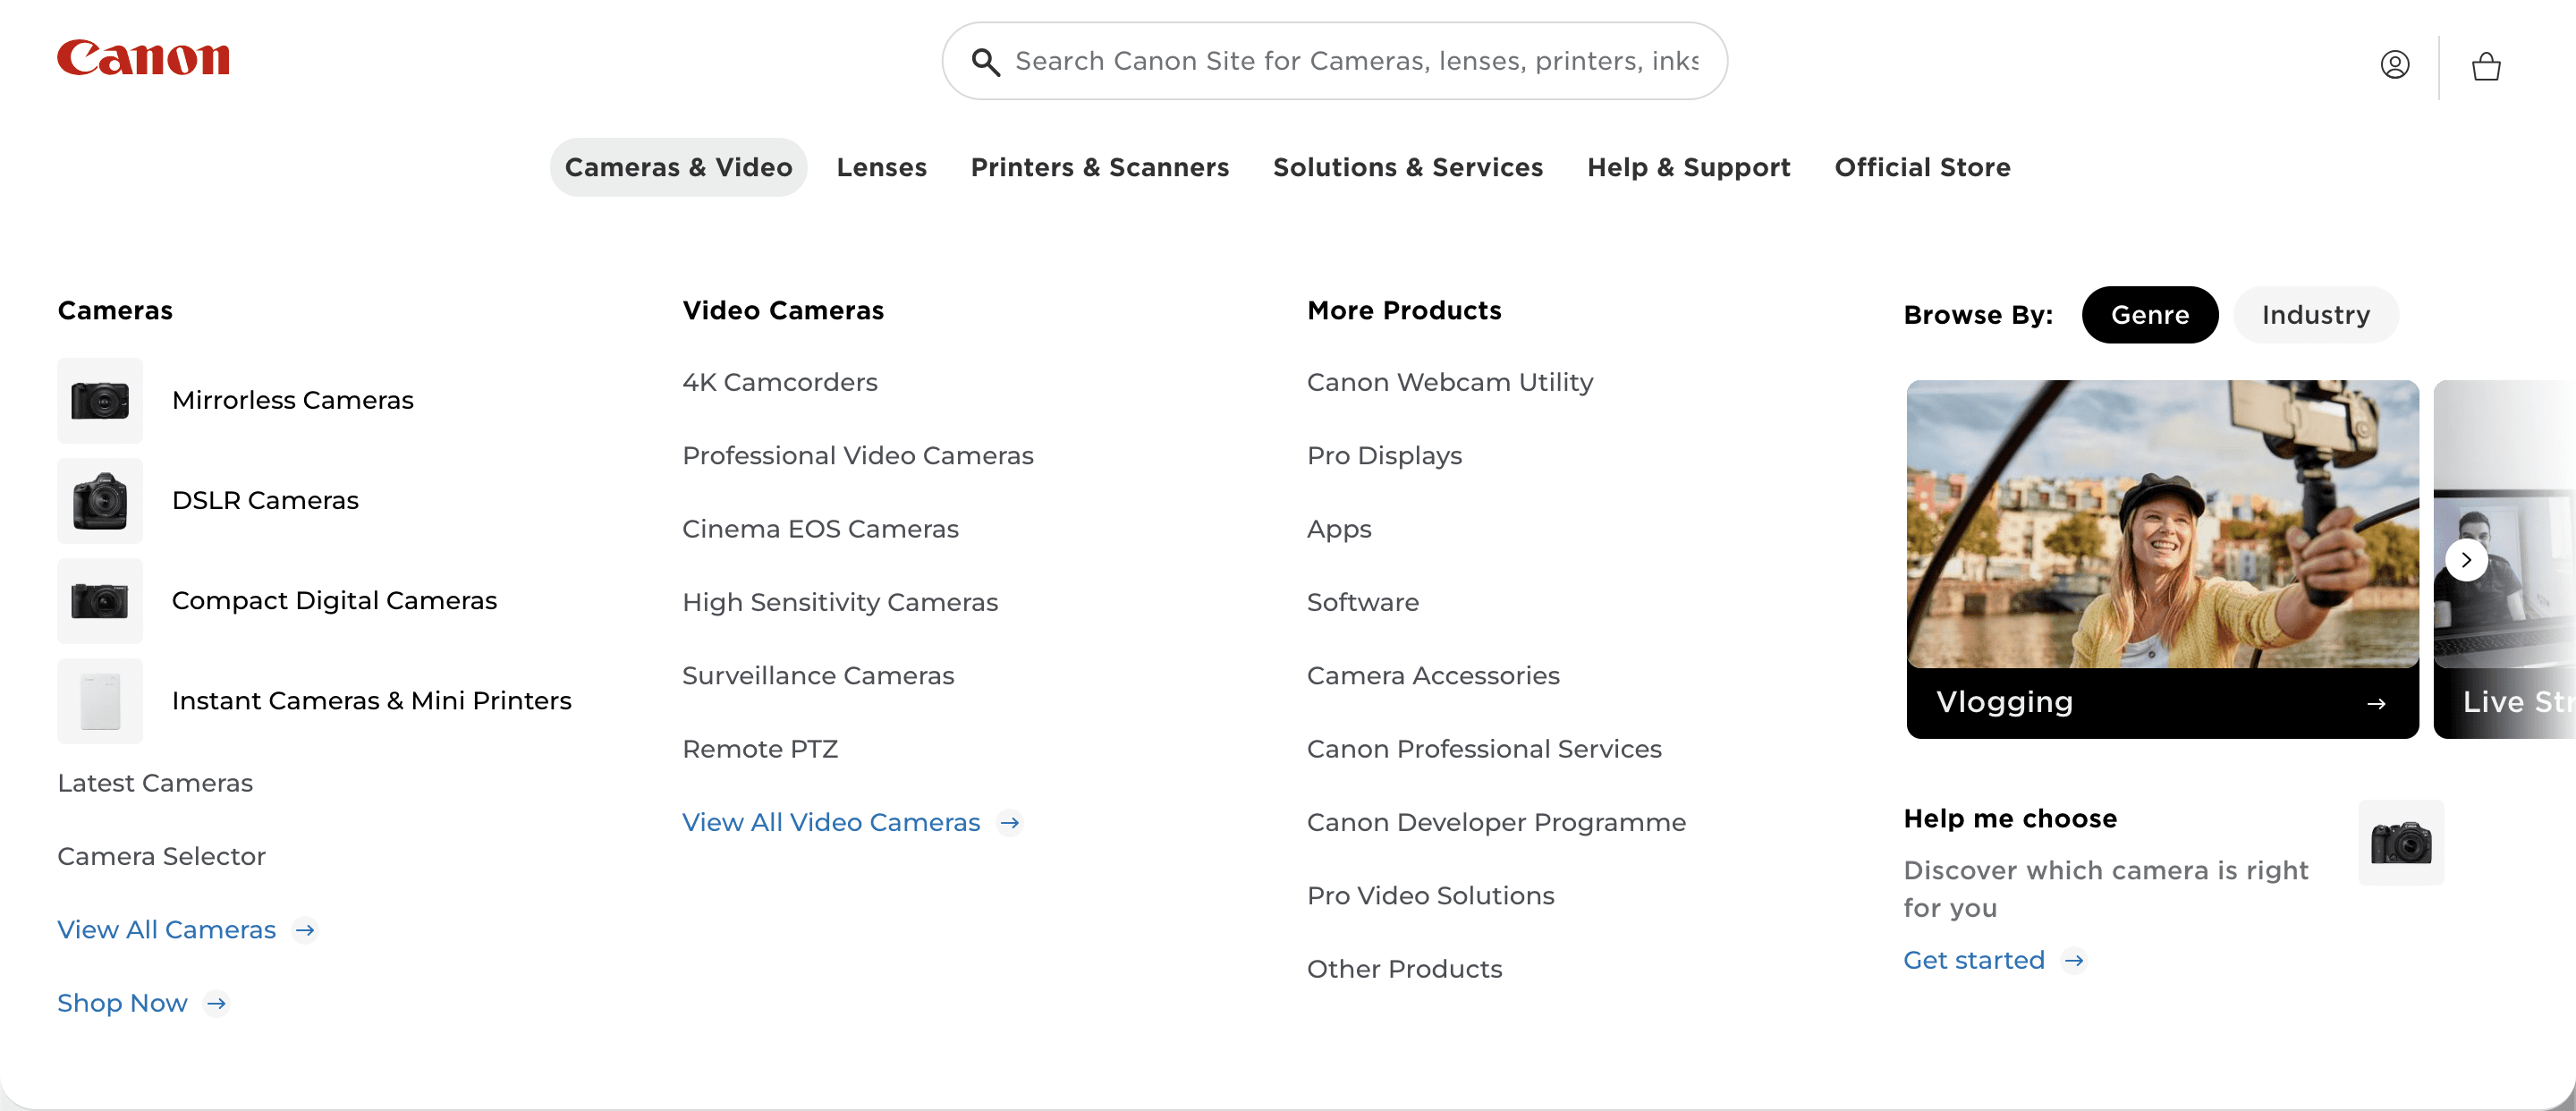Switch Browse By to Genre

pos(2149,315)
